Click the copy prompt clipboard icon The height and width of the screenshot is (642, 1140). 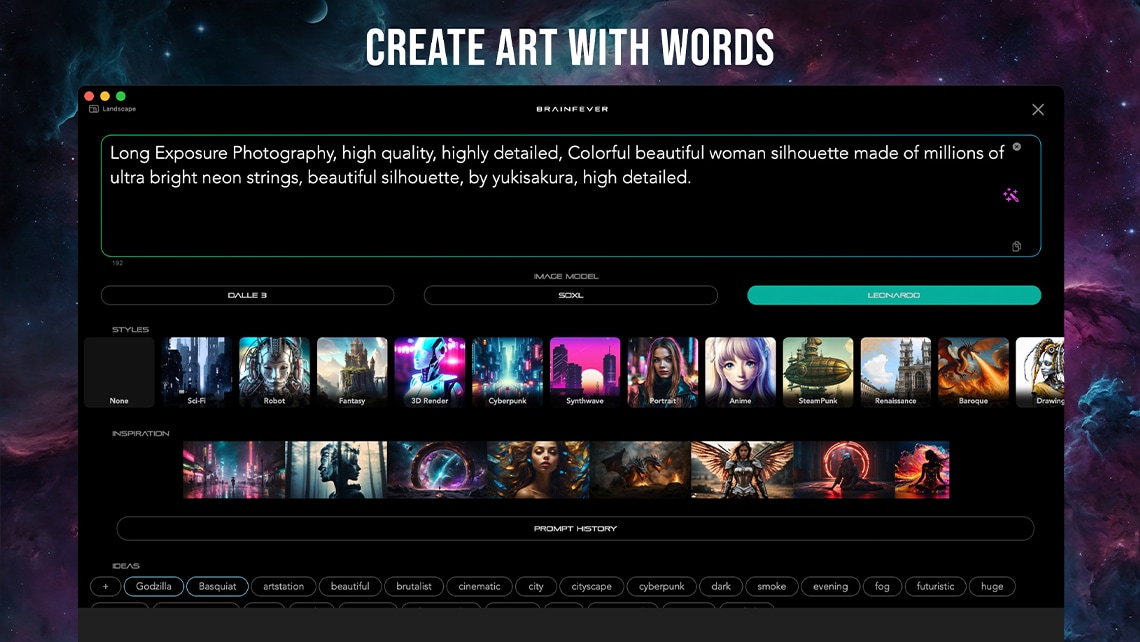point(1016,246)
